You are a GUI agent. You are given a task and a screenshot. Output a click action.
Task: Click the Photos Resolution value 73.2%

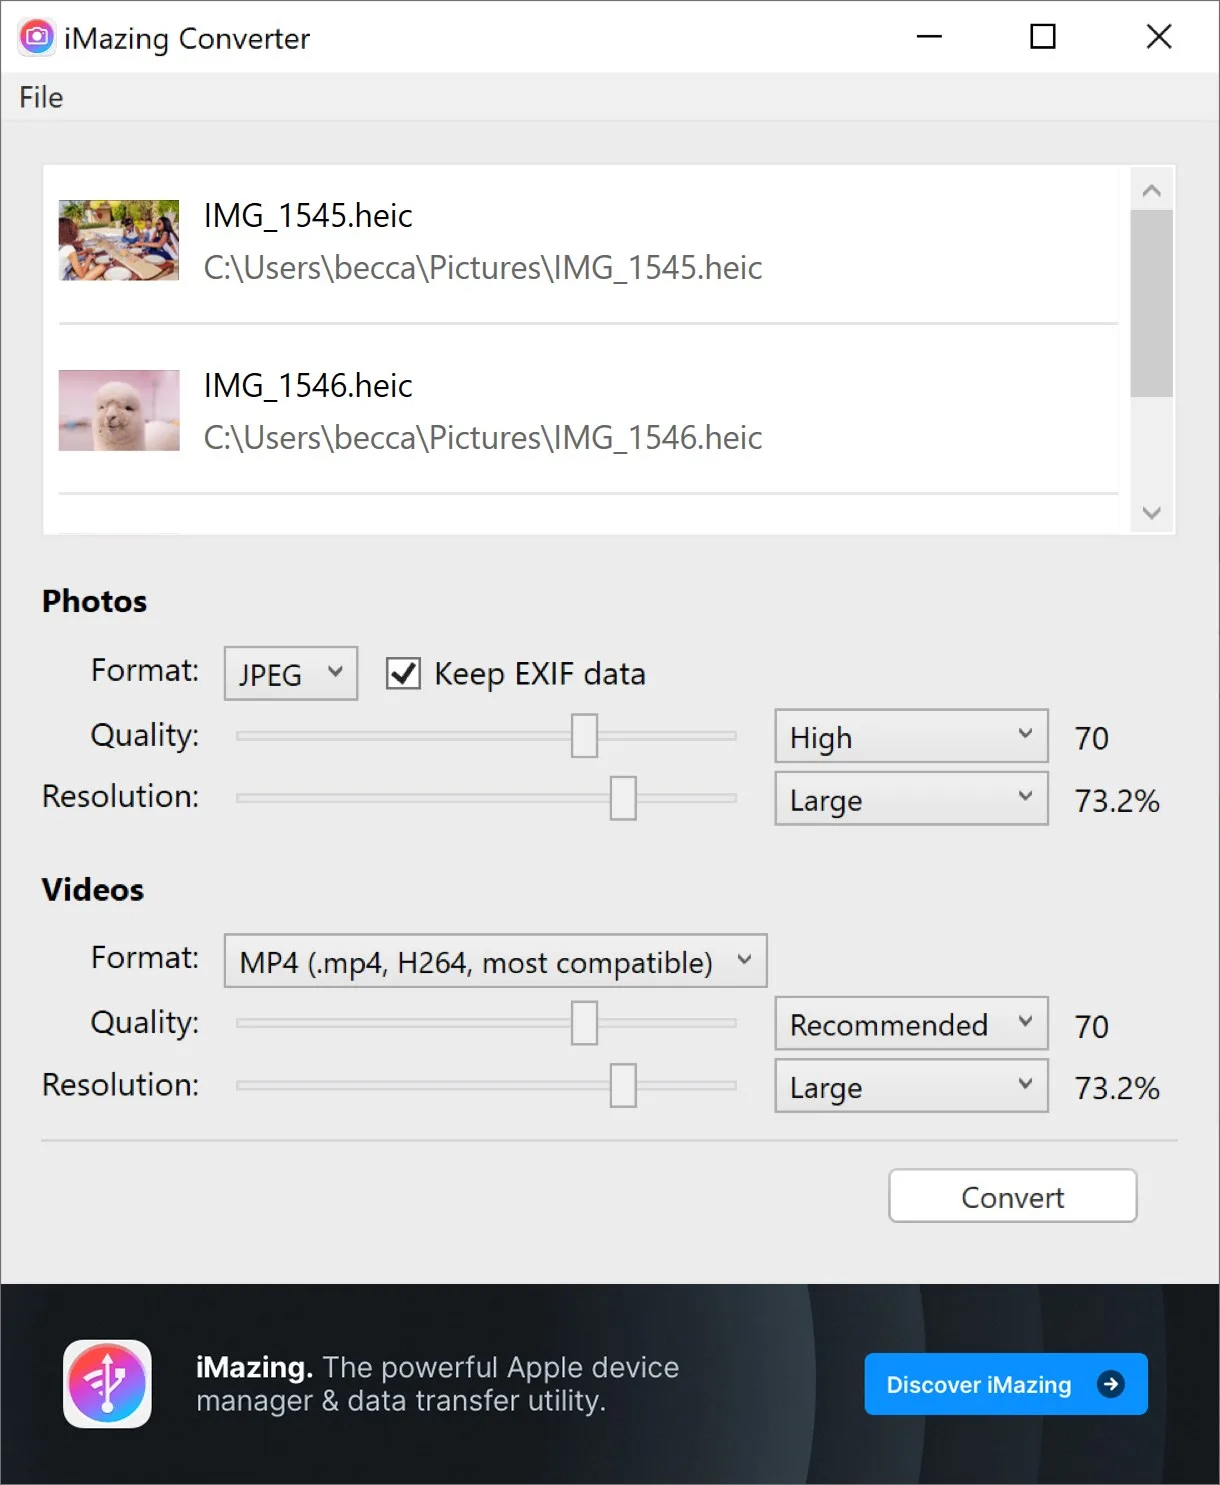pyautogui.click(x=1117, y=800)
